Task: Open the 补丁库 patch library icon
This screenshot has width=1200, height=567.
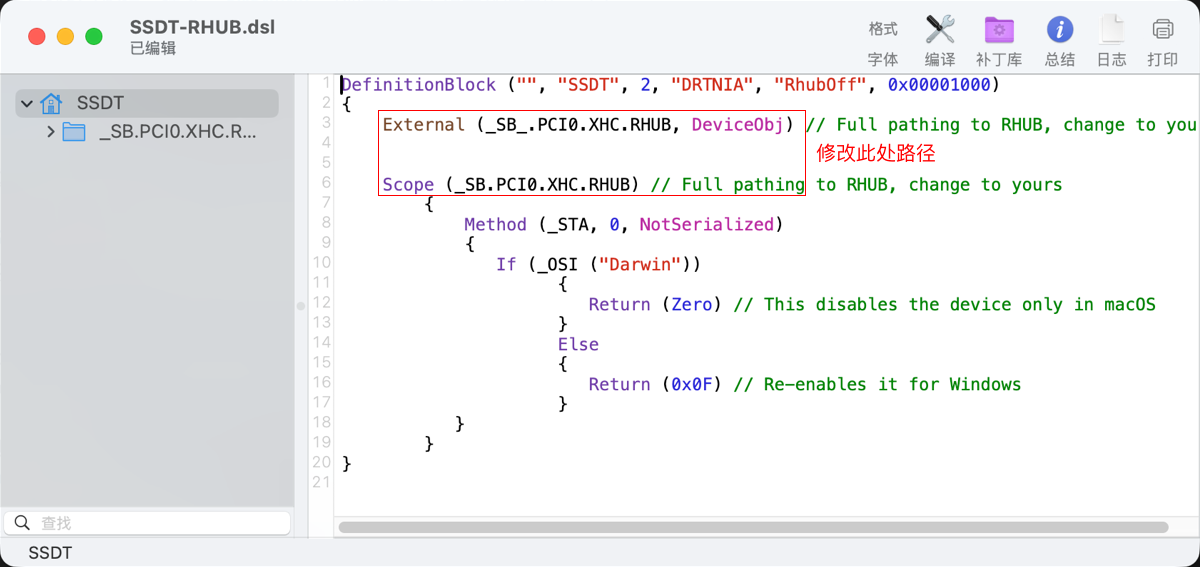Action: click(x=997, y=30)
